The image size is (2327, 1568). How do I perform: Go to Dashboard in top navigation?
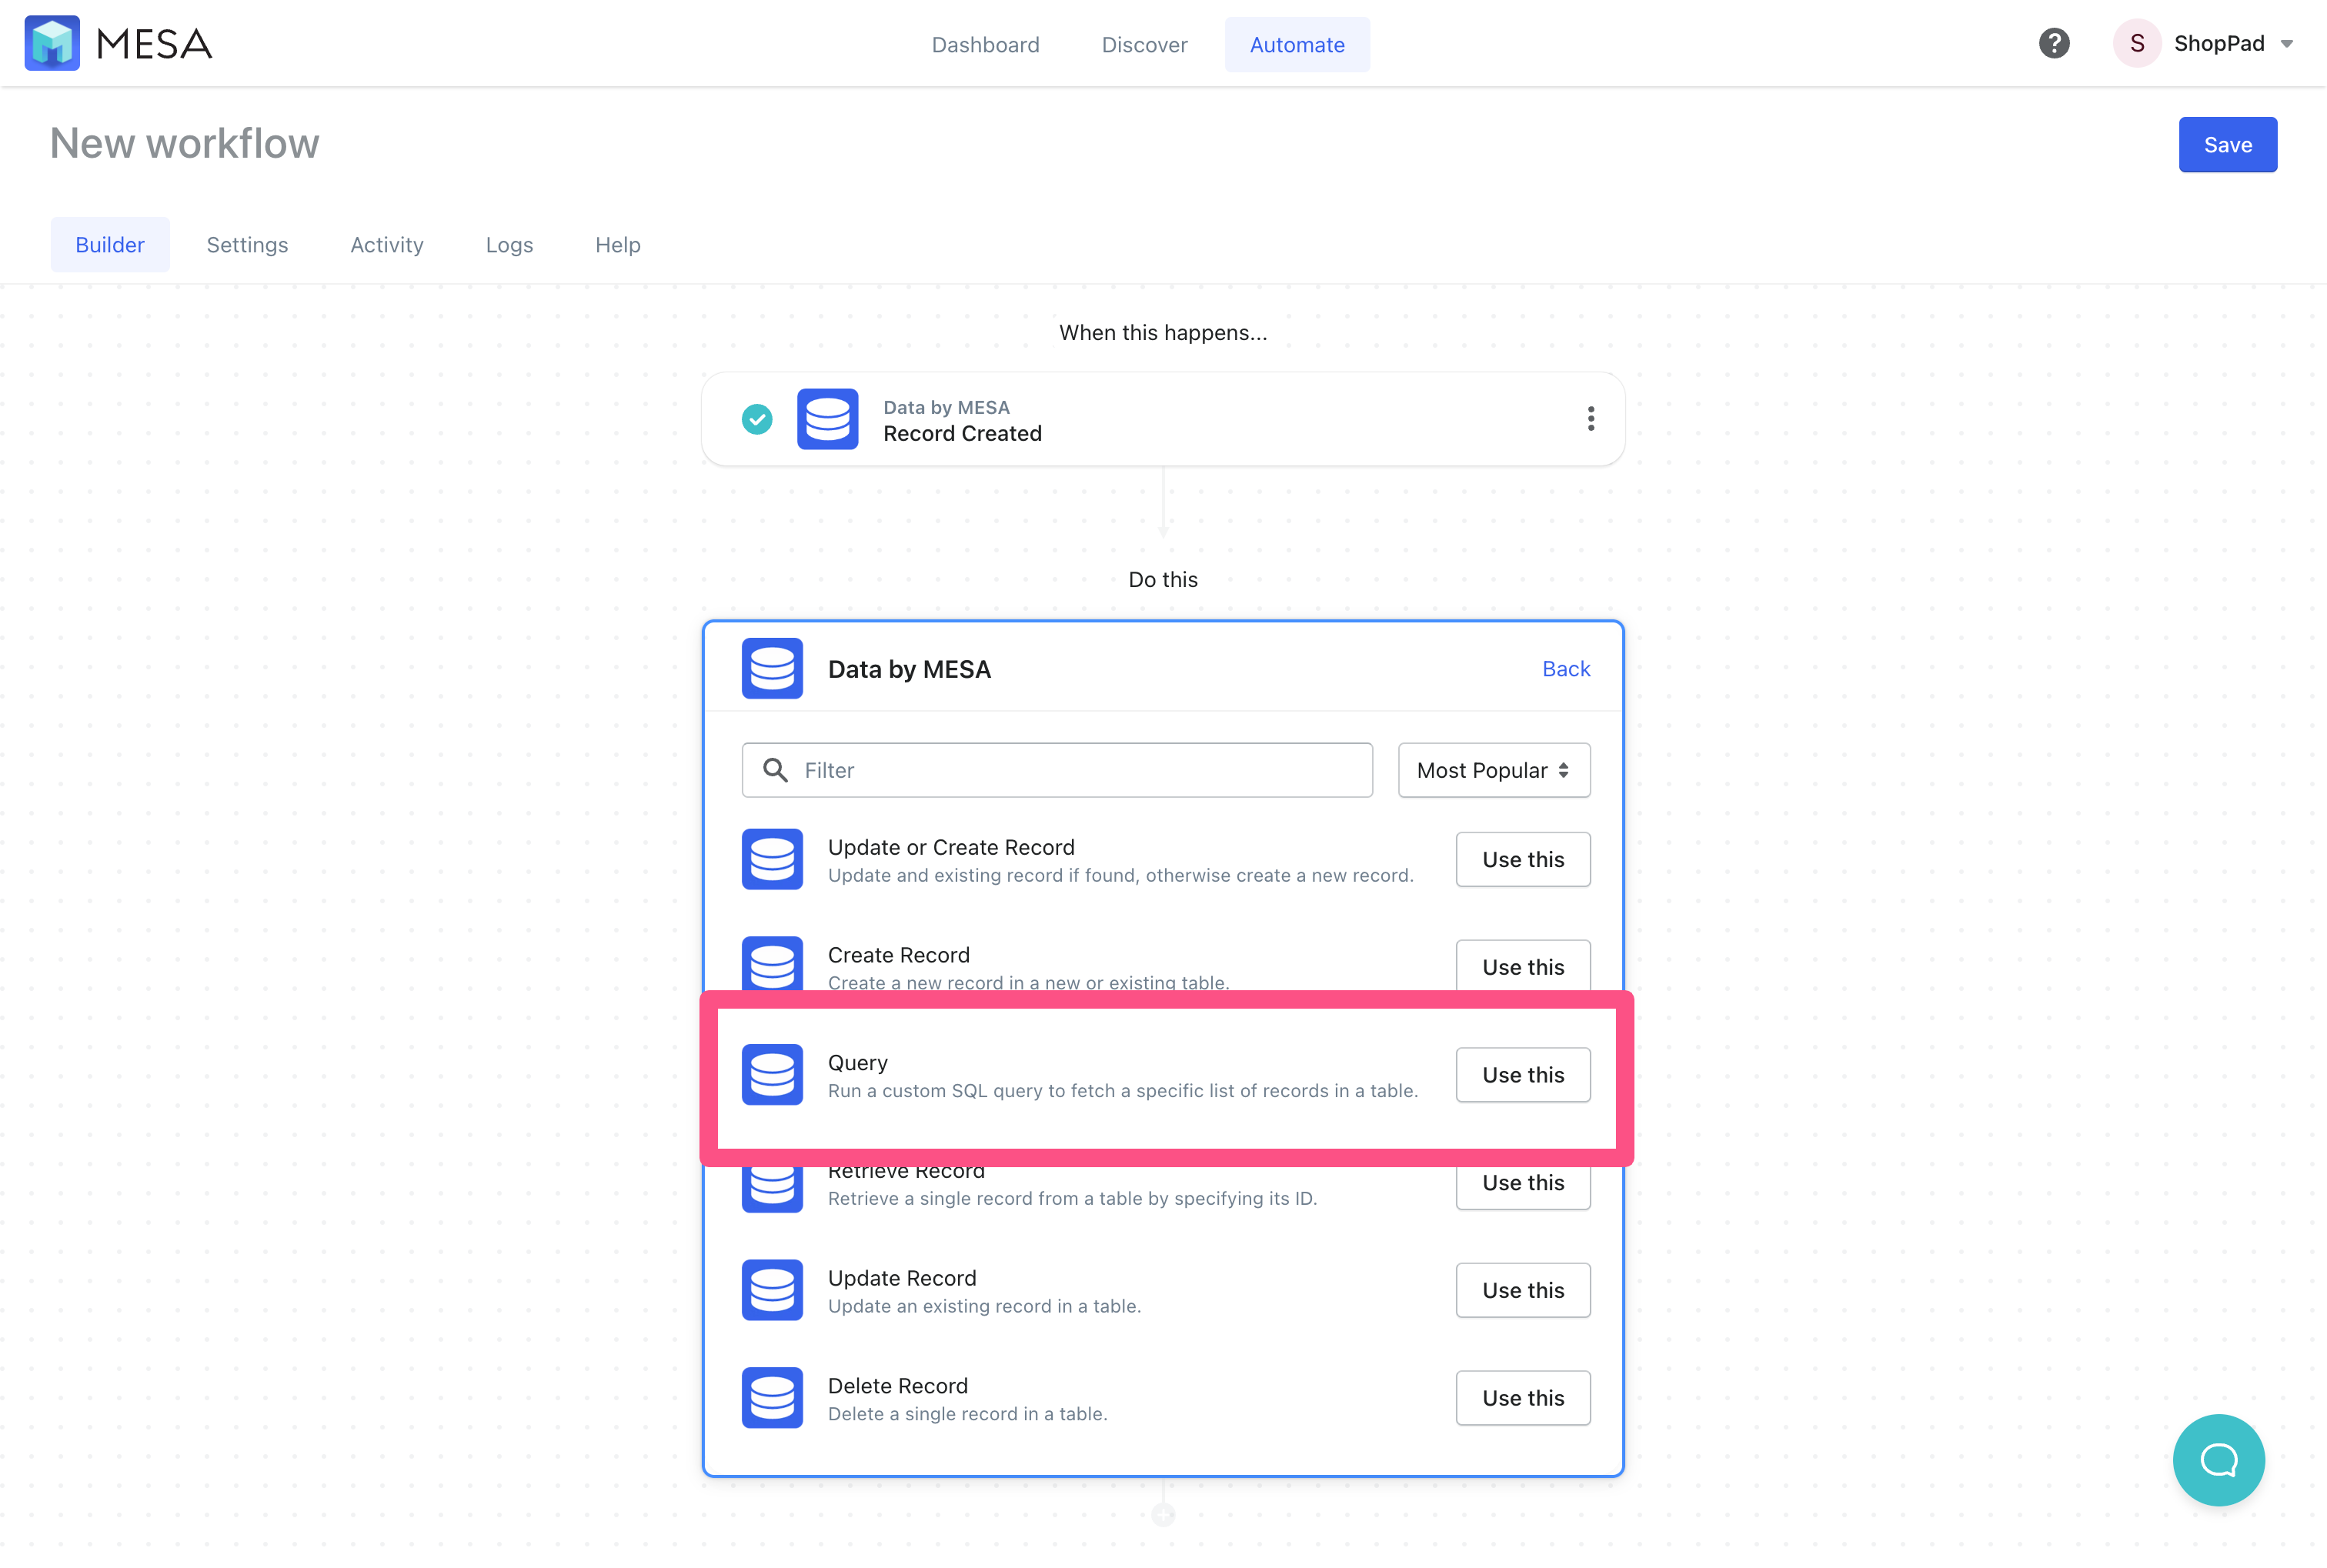[985, 45]
